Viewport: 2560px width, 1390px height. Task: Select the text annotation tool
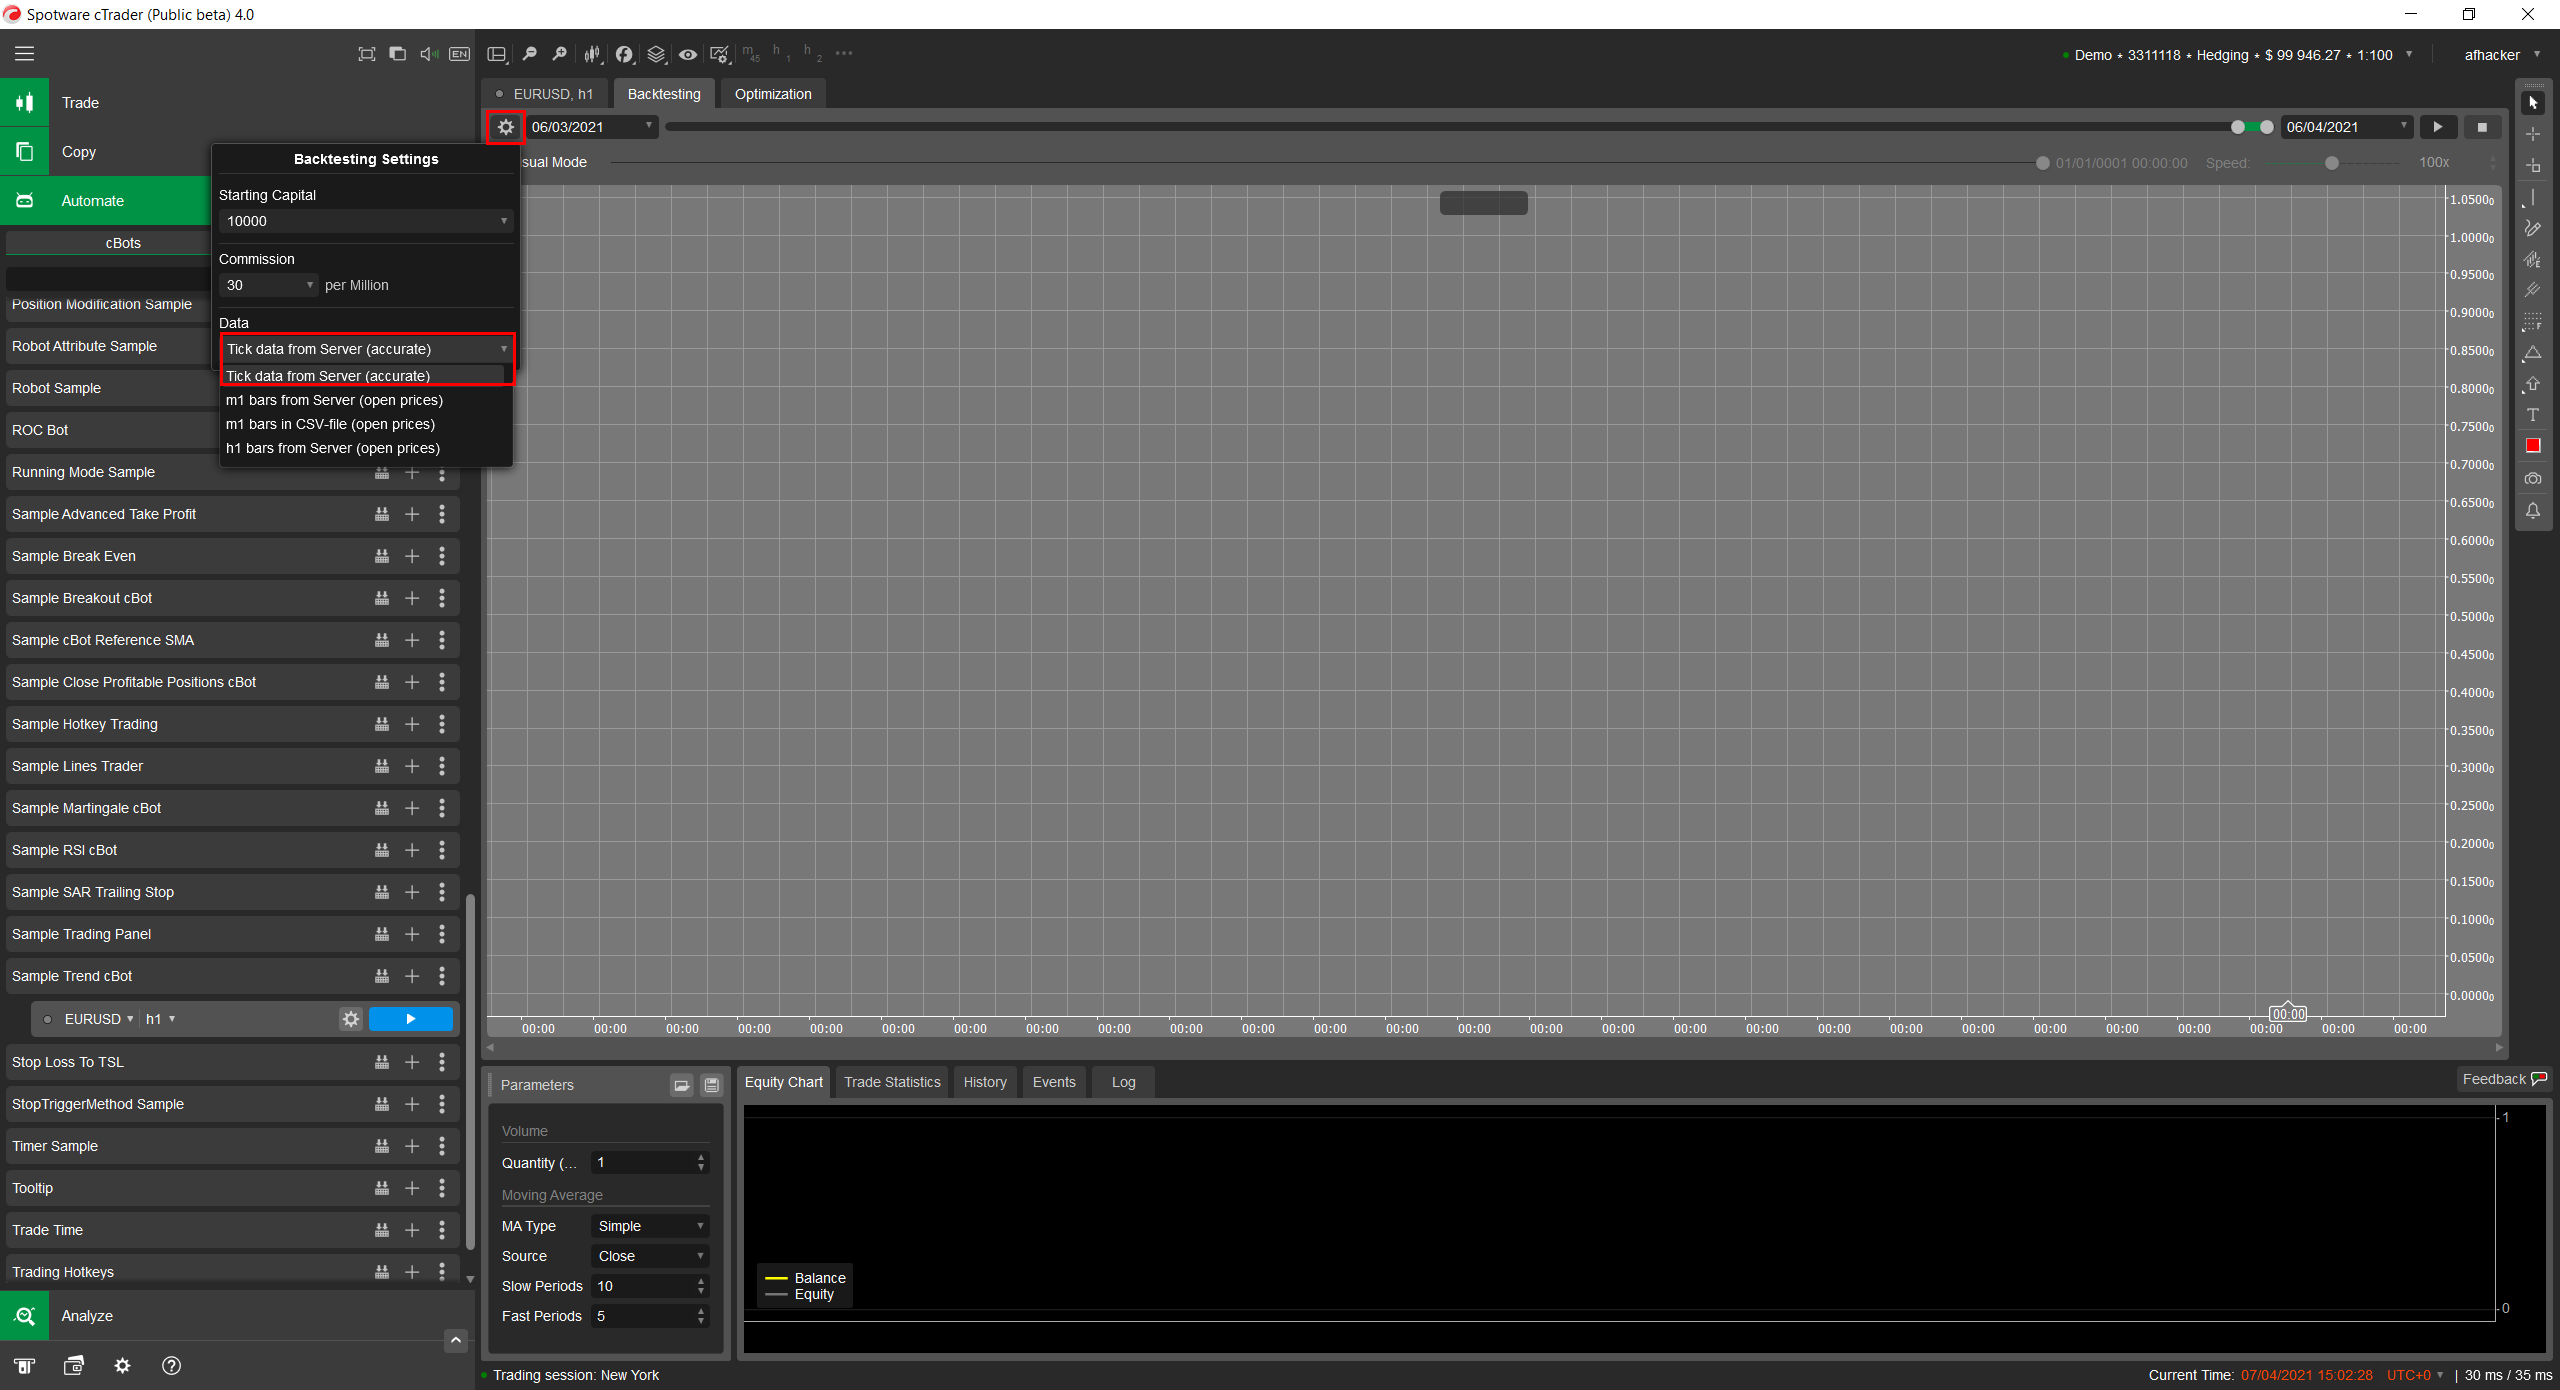[2533, 415]
